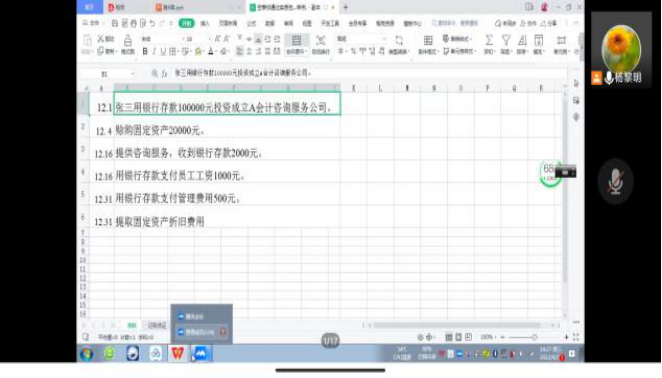Select the second sheet tab at bottom
Viewport: 662px width, 378px height.
point(157,325)
